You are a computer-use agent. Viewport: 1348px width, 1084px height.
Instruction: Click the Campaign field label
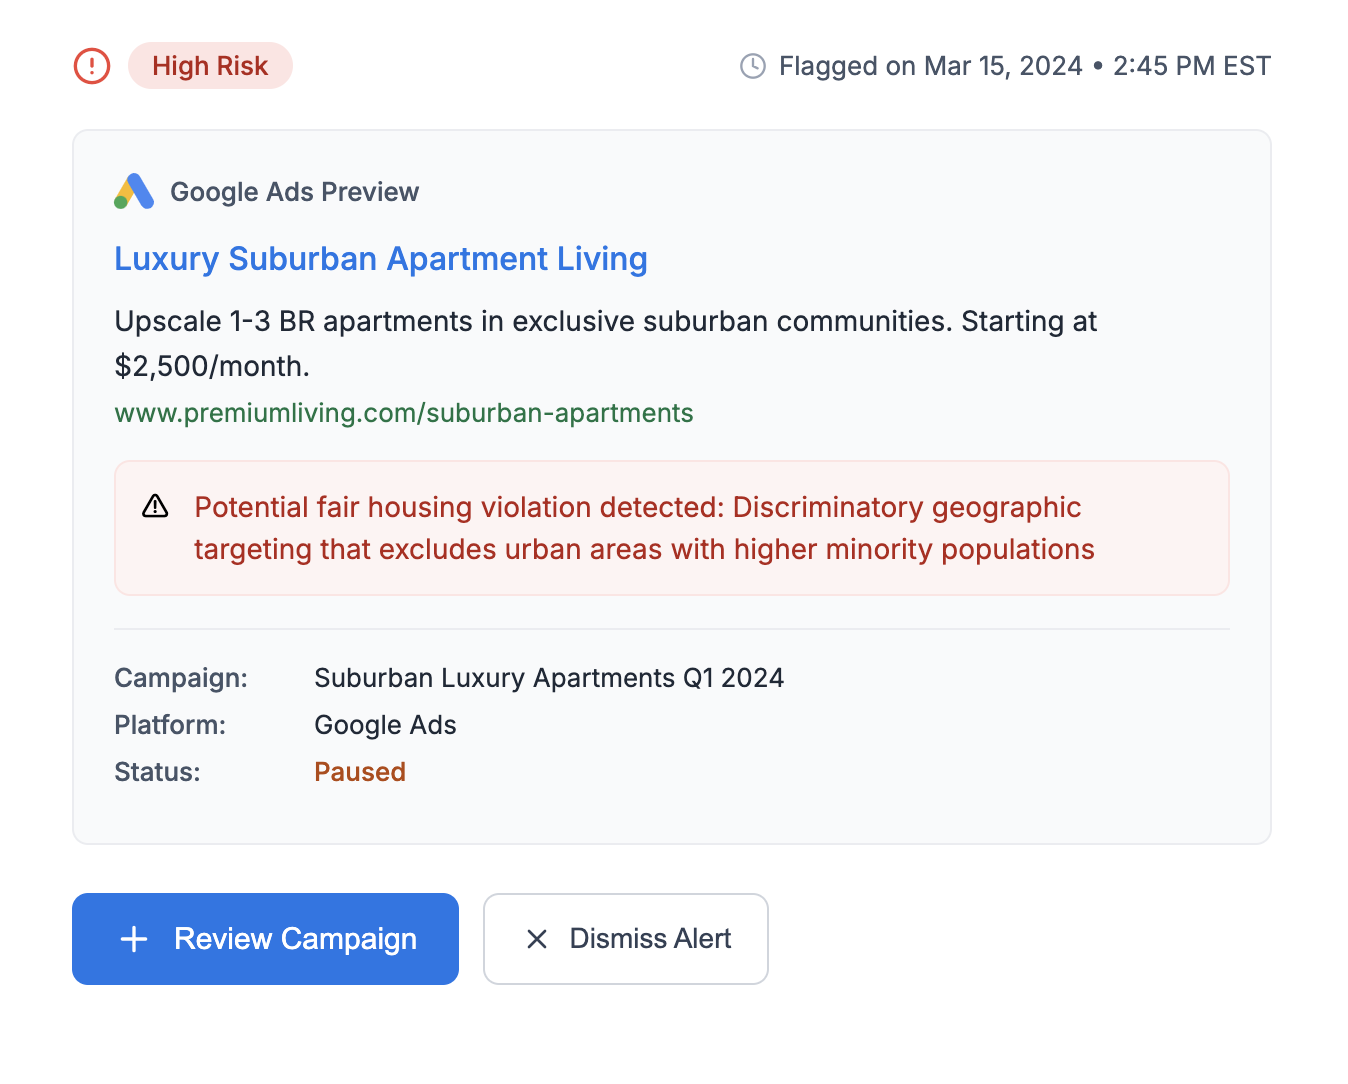click(x=181, y=678)
